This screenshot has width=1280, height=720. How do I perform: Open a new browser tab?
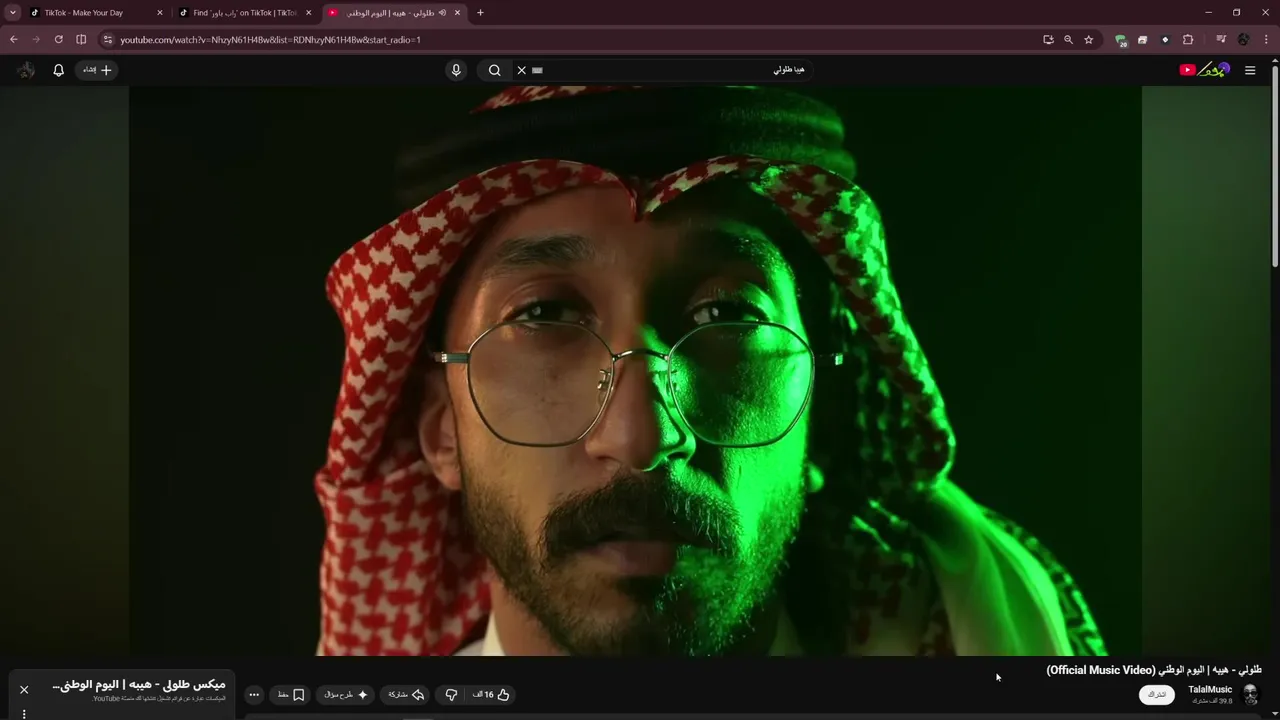tap(480, 13)
